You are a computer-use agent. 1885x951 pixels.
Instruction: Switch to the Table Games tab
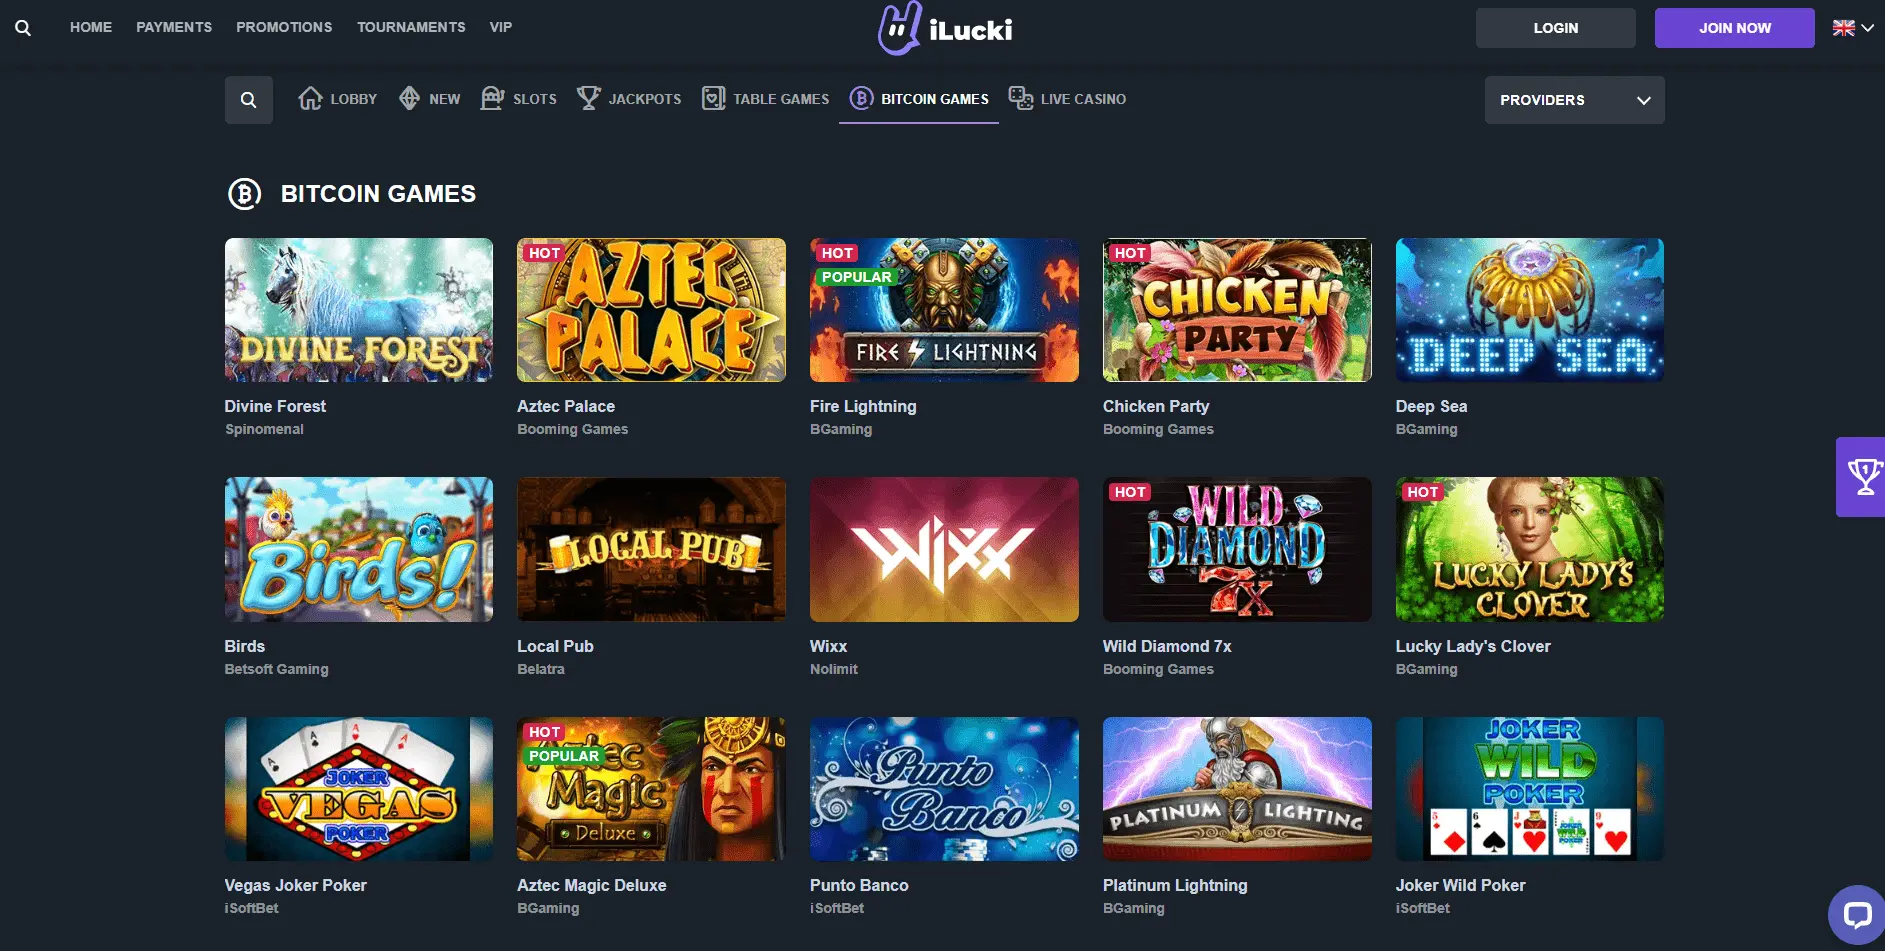[766, 99]
